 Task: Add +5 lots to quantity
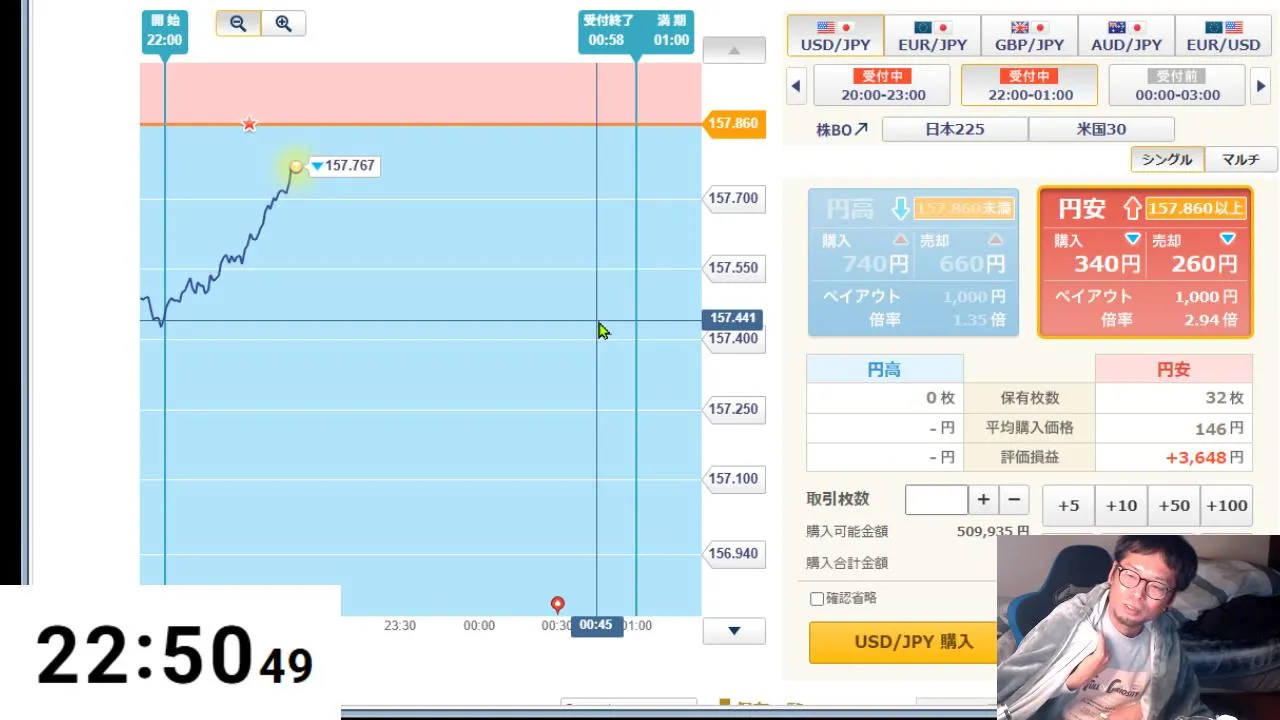click(x=1069, y=505)
